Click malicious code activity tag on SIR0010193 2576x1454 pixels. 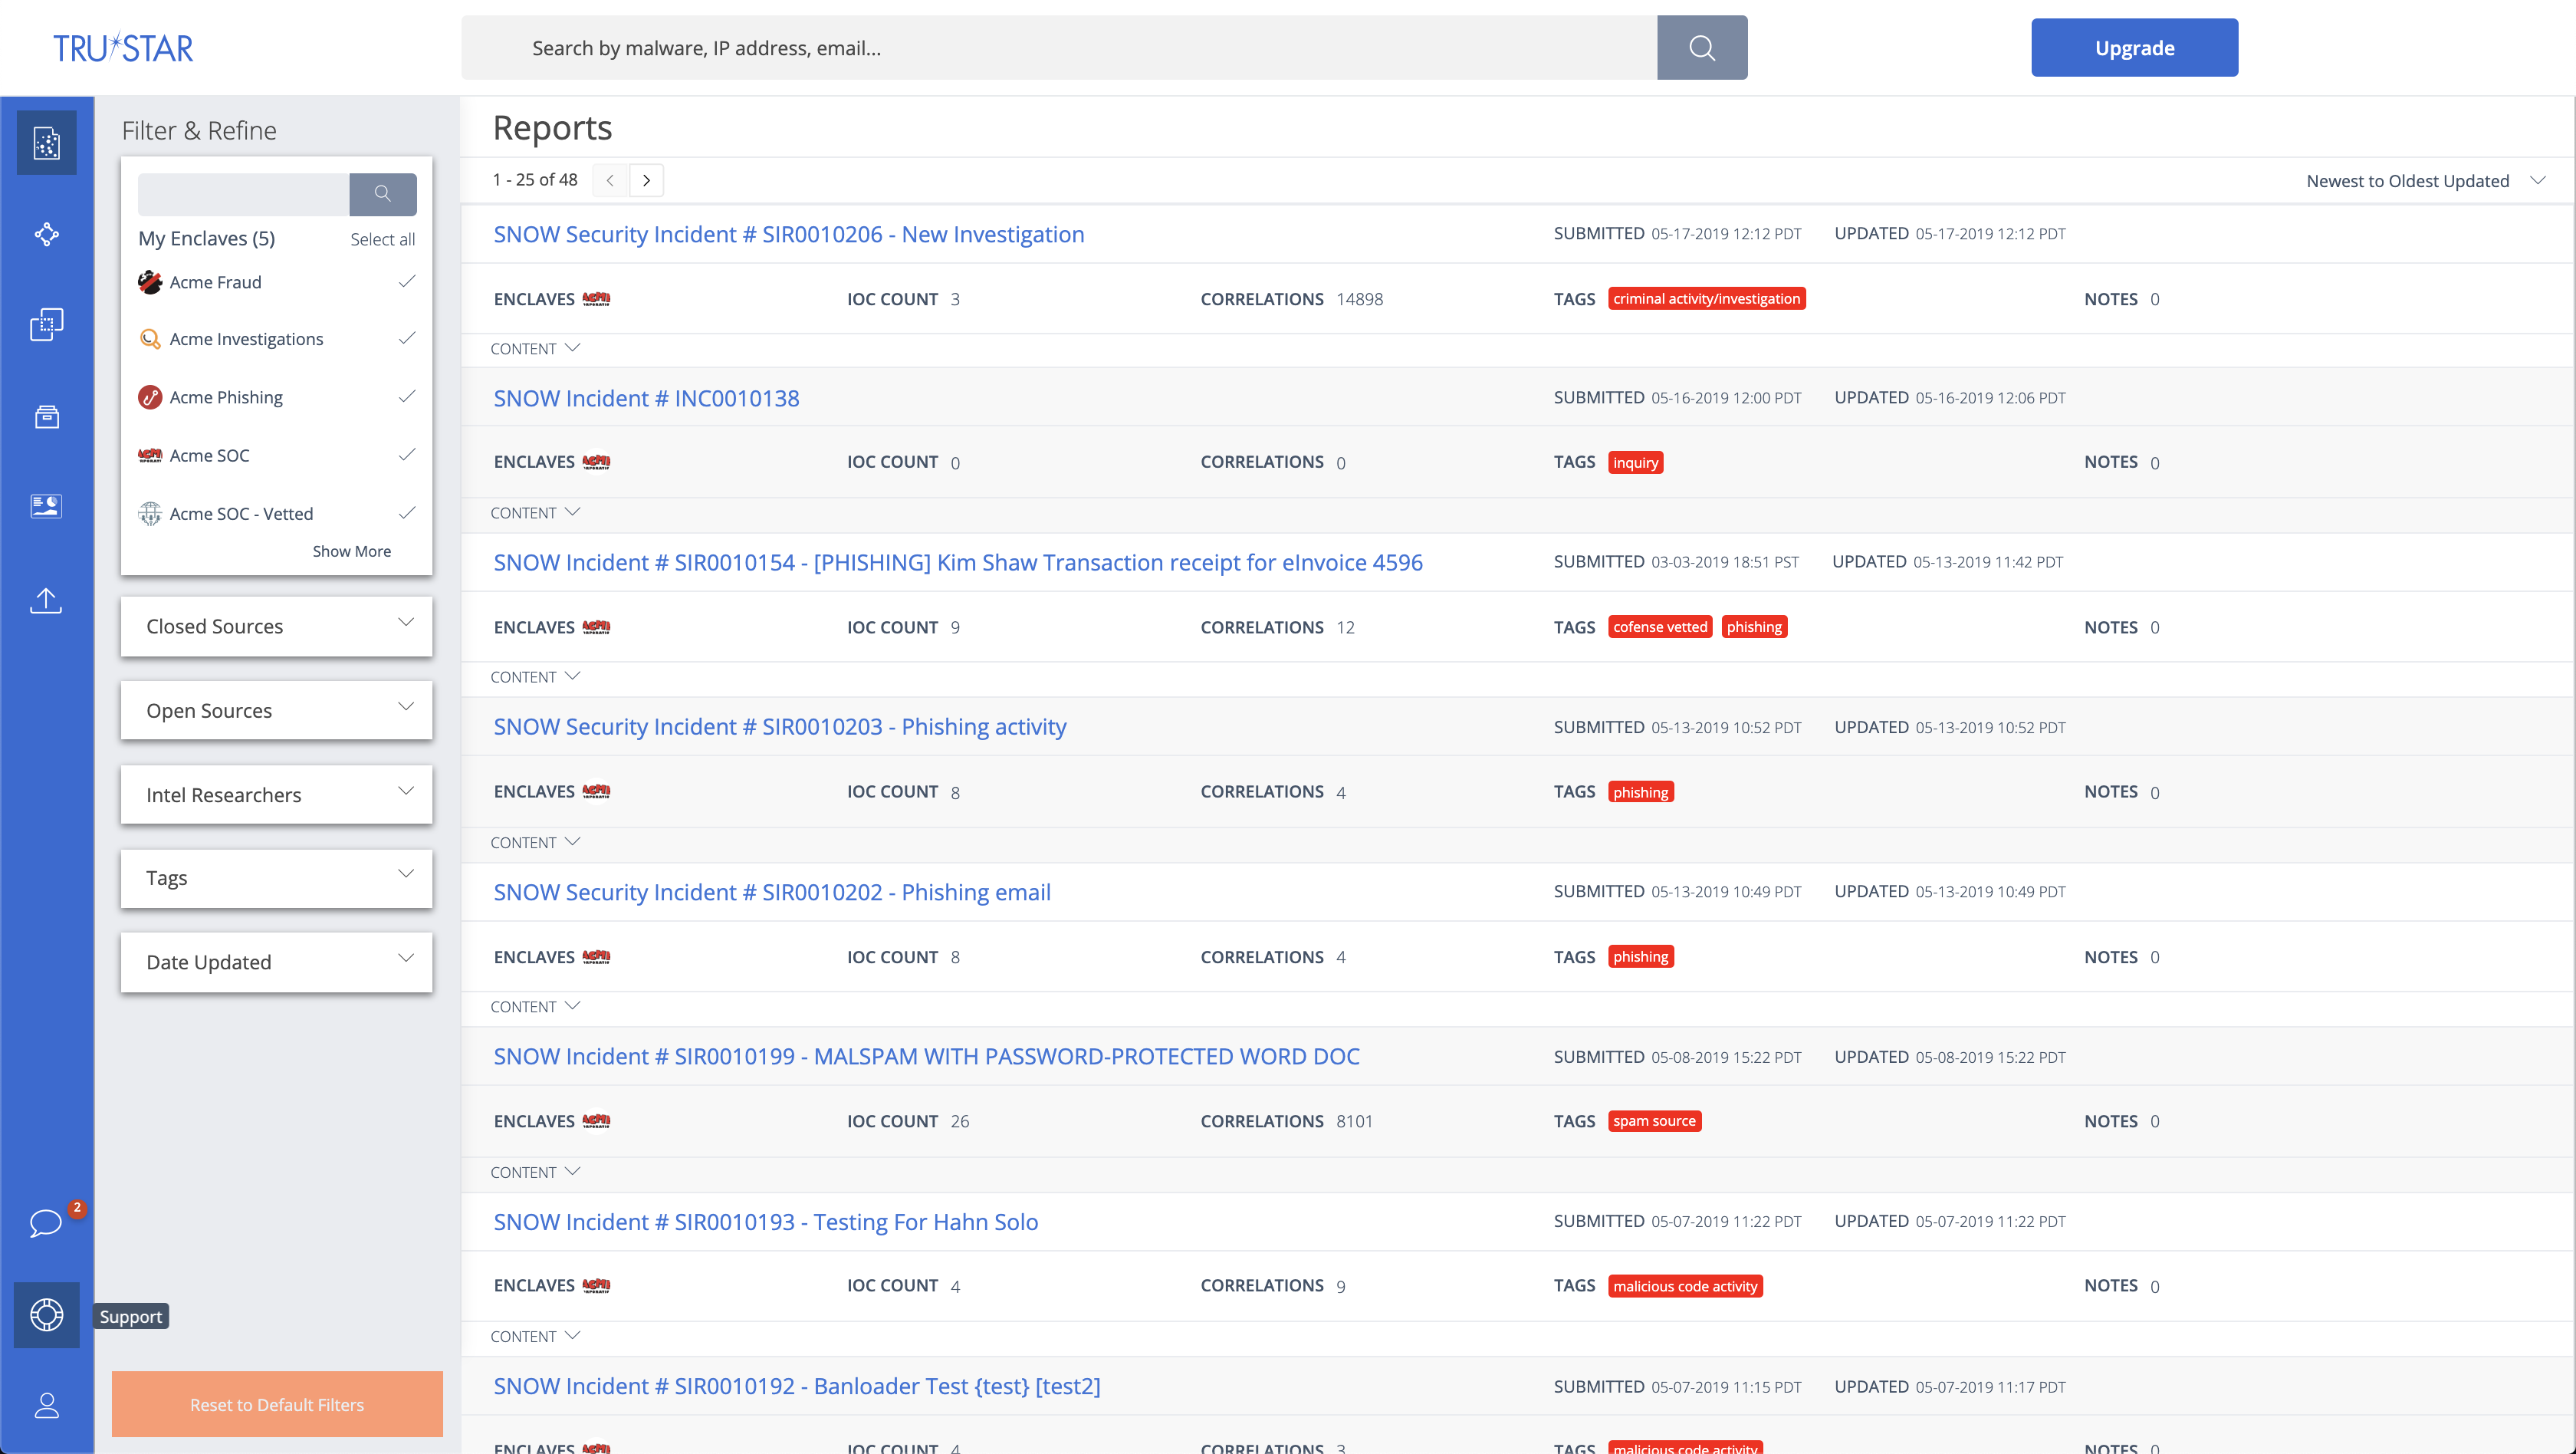click(x=1685, y=1286)
